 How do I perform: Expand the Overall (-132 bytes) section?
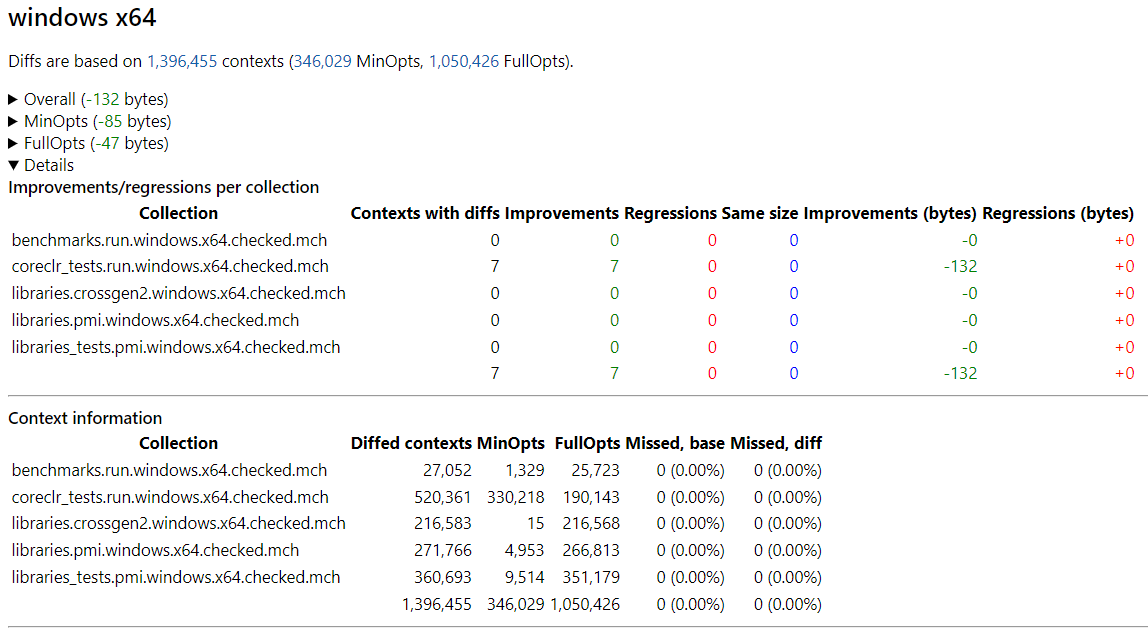pyautogui.click(x=88, y=99)
